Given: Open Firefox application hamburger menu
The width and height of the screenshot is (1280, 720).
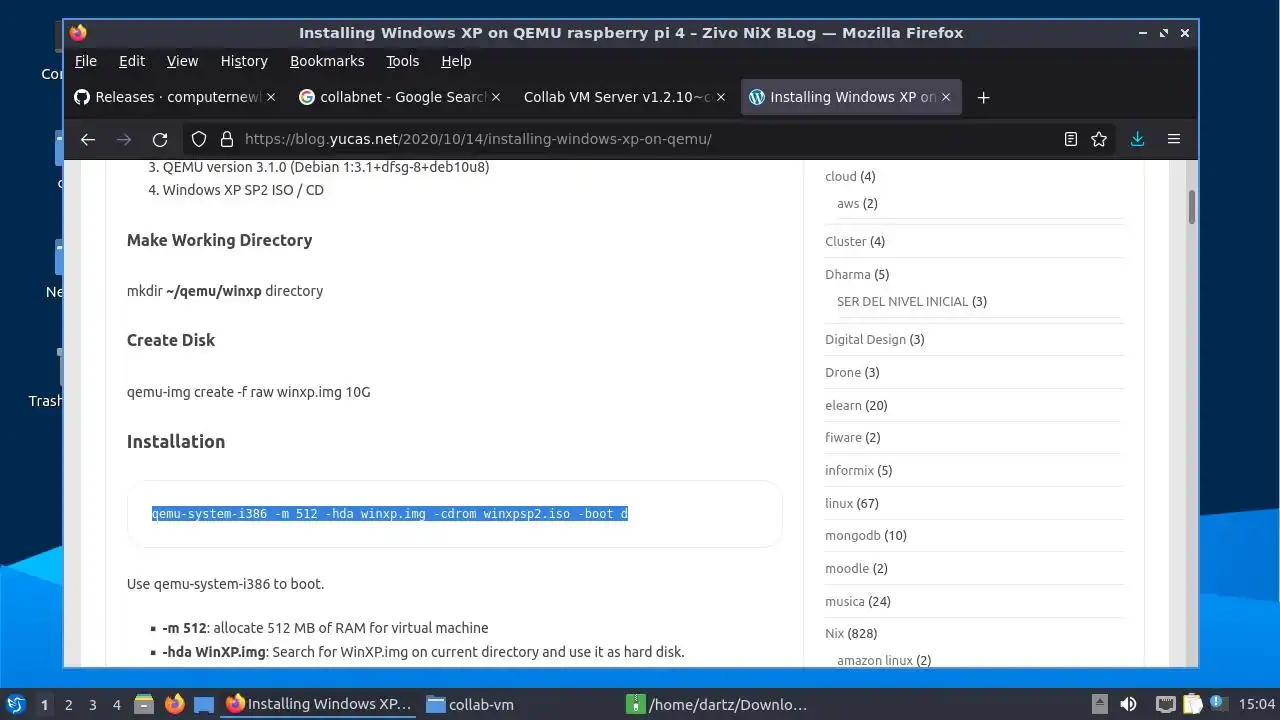Looking at the screenshot, I should 1174,139.
